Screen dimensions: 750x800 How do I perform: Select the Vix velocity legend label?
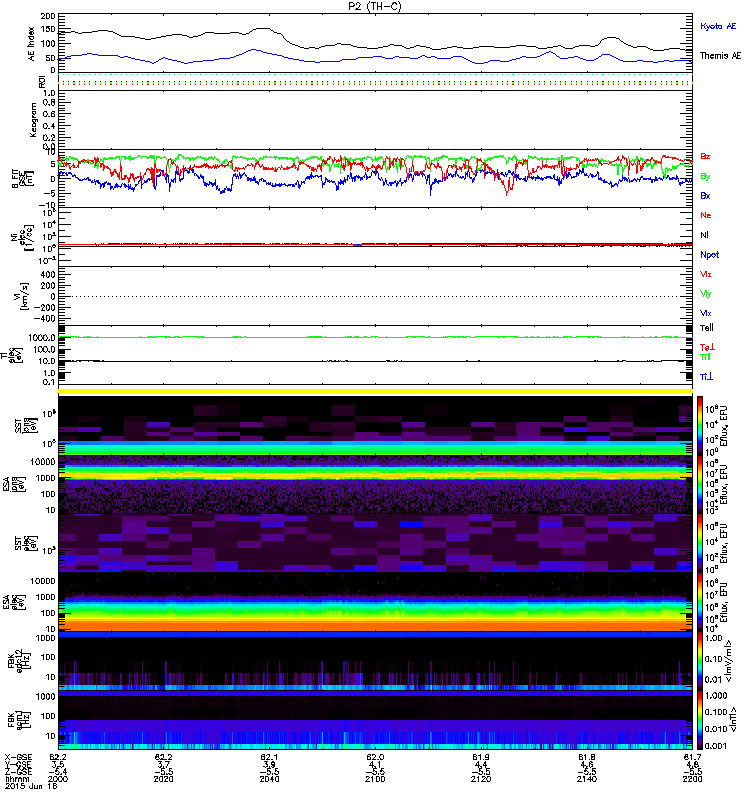705,313
